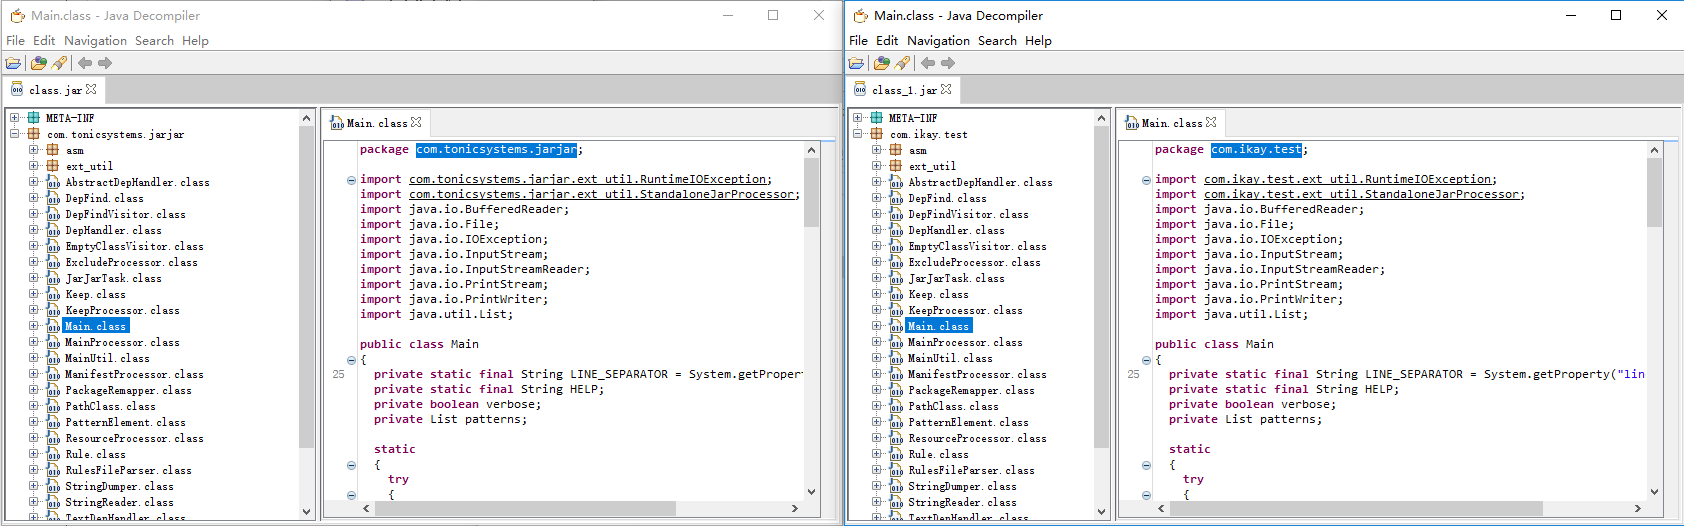Click Open Type icon in left window toolbar
The height and width of the screenshot is (526, 1684).
click(x=38, y=63)
